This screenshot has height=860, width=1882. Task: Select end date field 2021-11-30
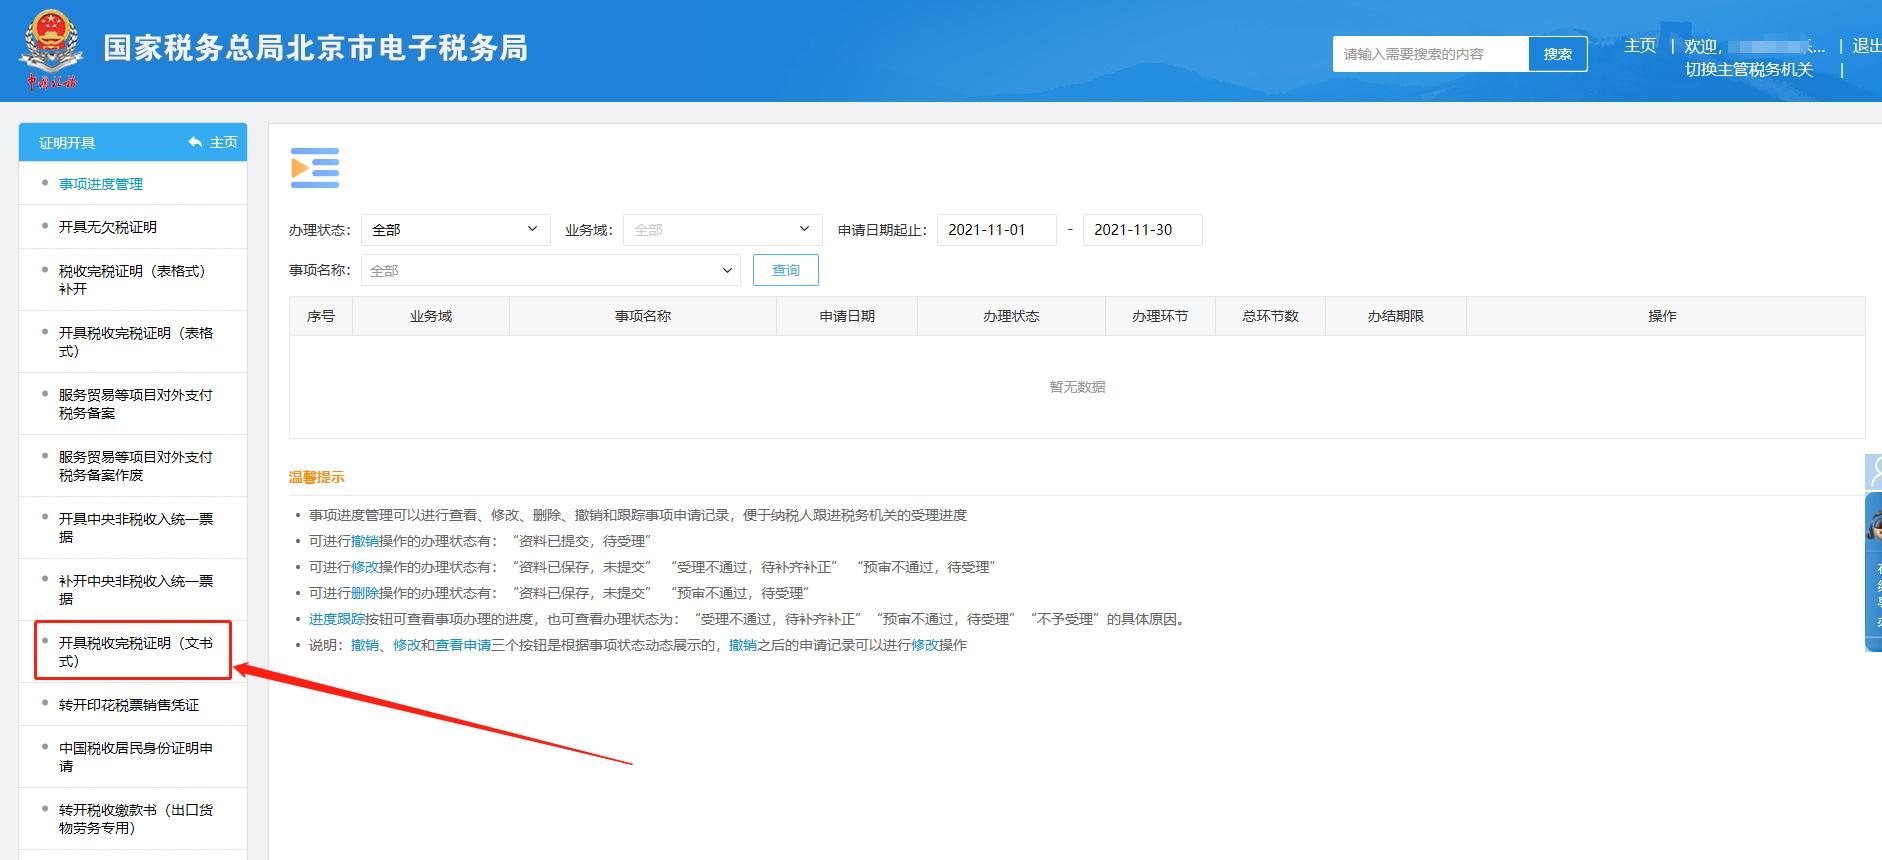[x=1142, y=230]
